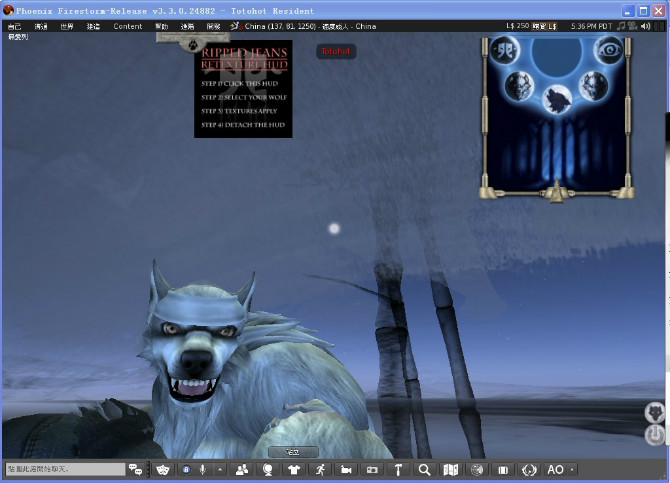
Task: Click the left wolf face moon icon
Action: pos(519,86)
